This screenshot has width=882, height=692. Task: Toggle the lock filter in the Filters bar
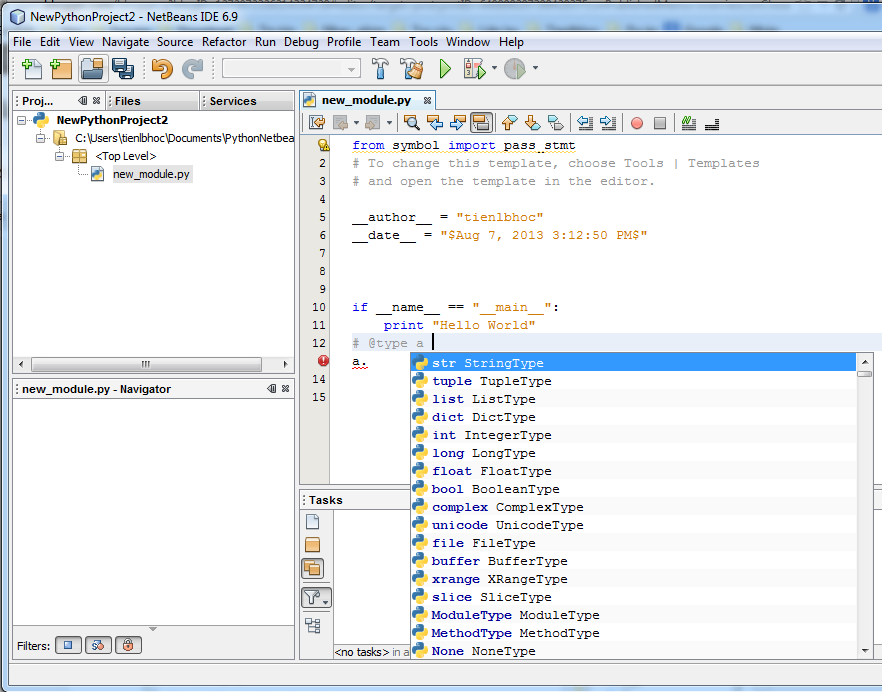tap(128, 645)
